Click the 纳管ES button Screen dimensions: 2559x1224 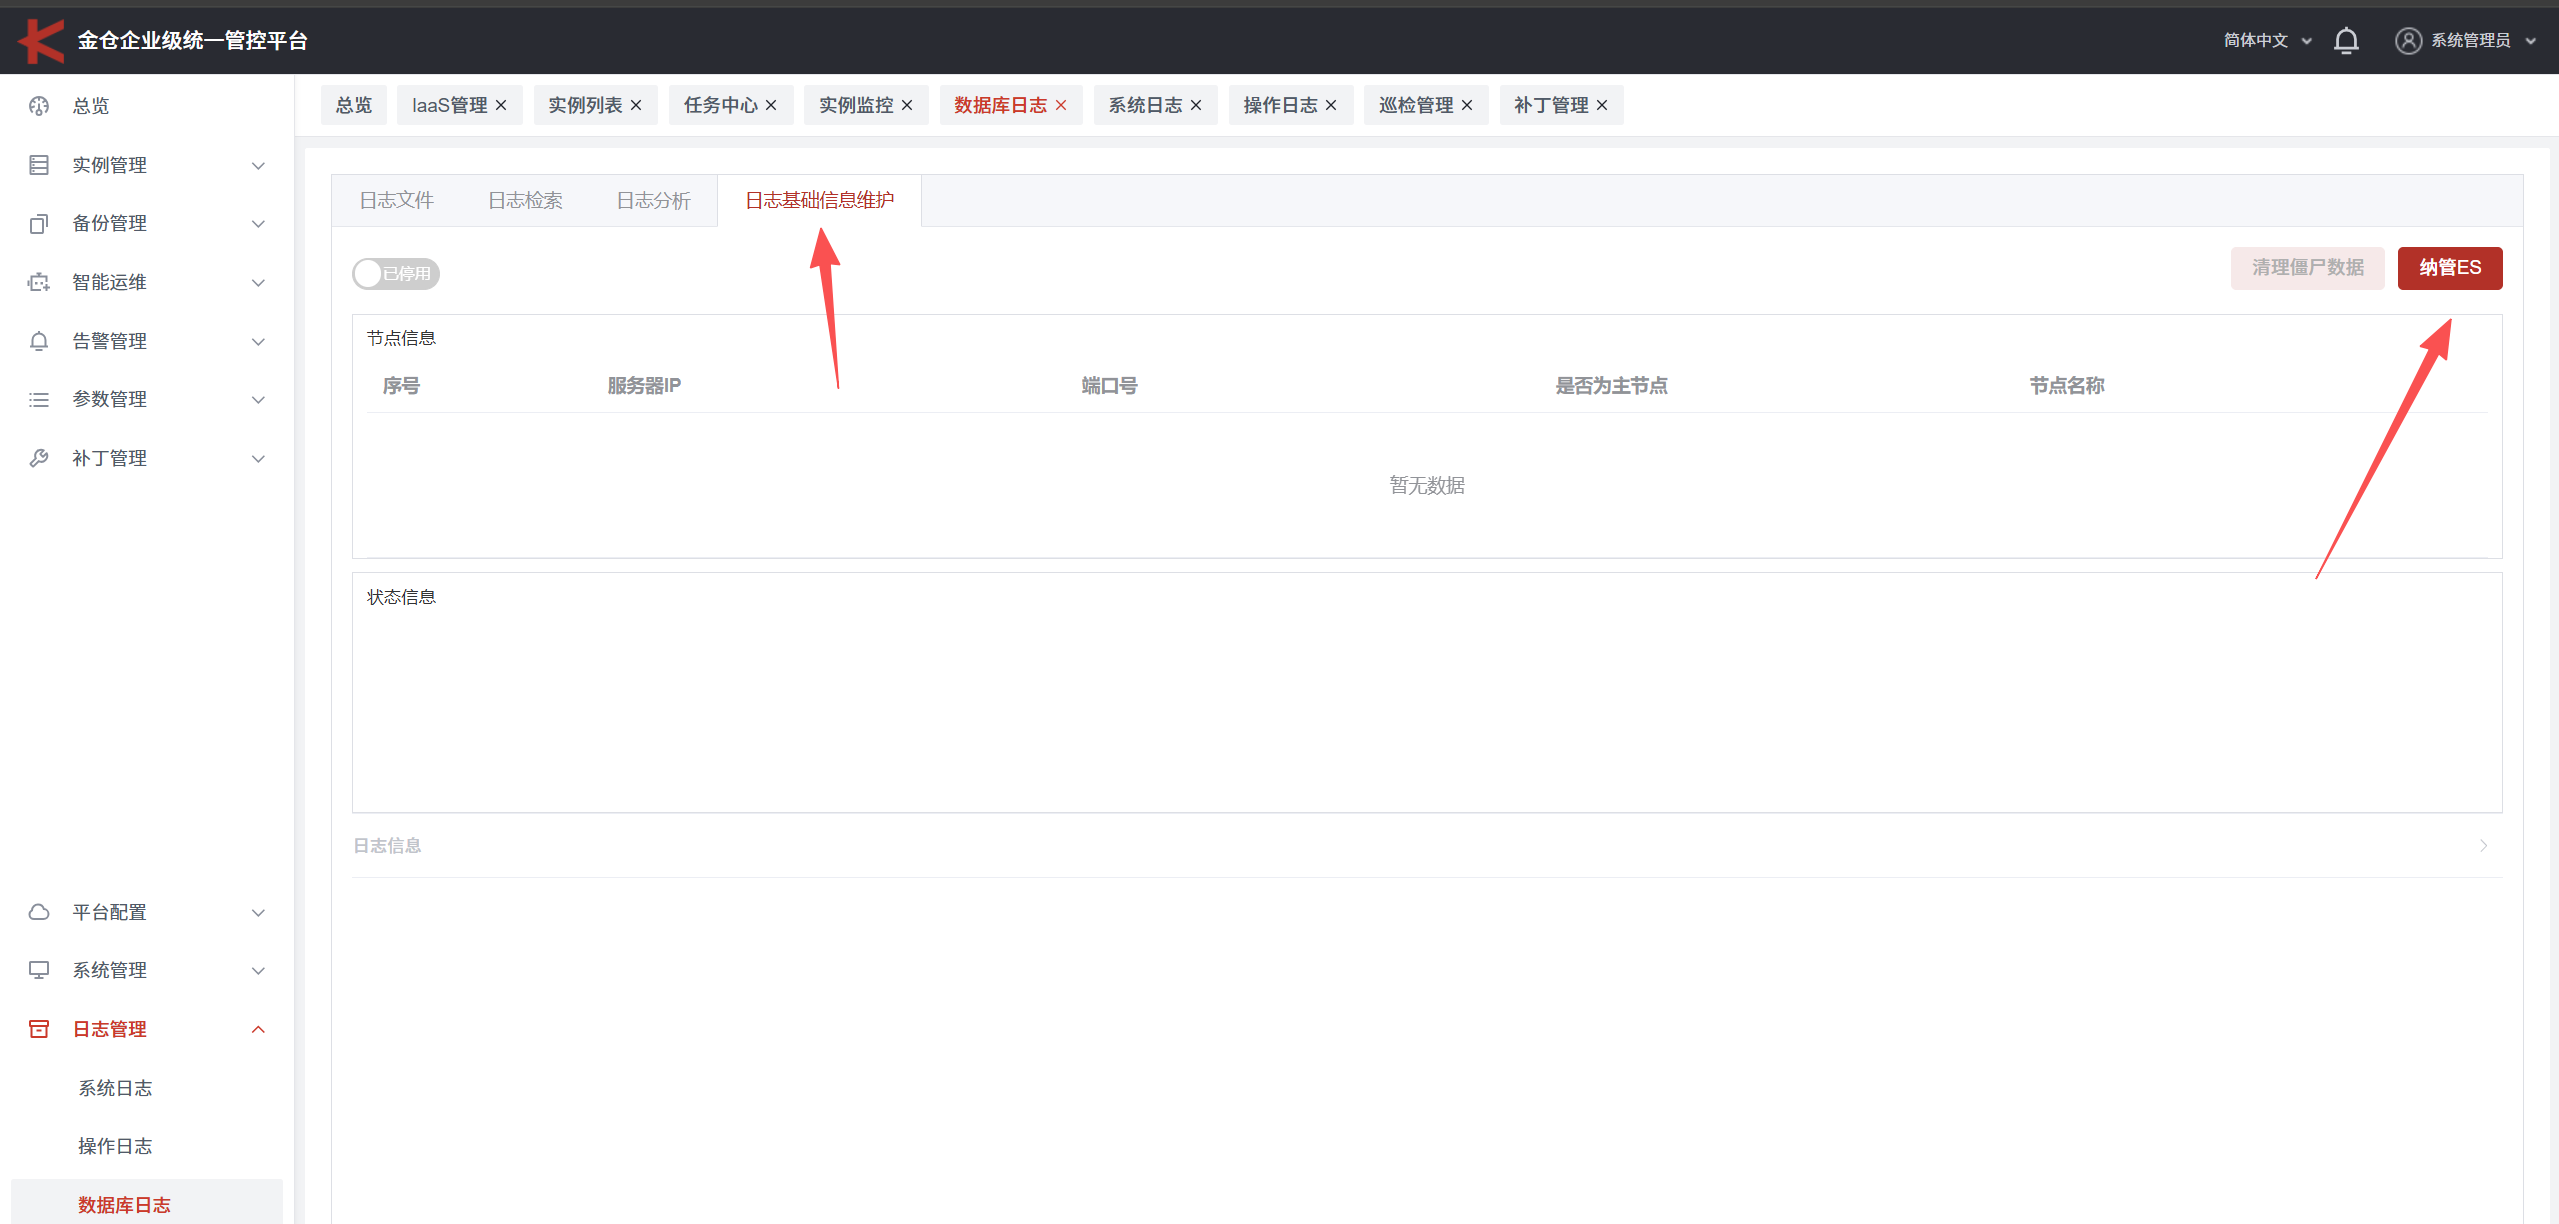pyautogui.click(x=2449, y=268)
